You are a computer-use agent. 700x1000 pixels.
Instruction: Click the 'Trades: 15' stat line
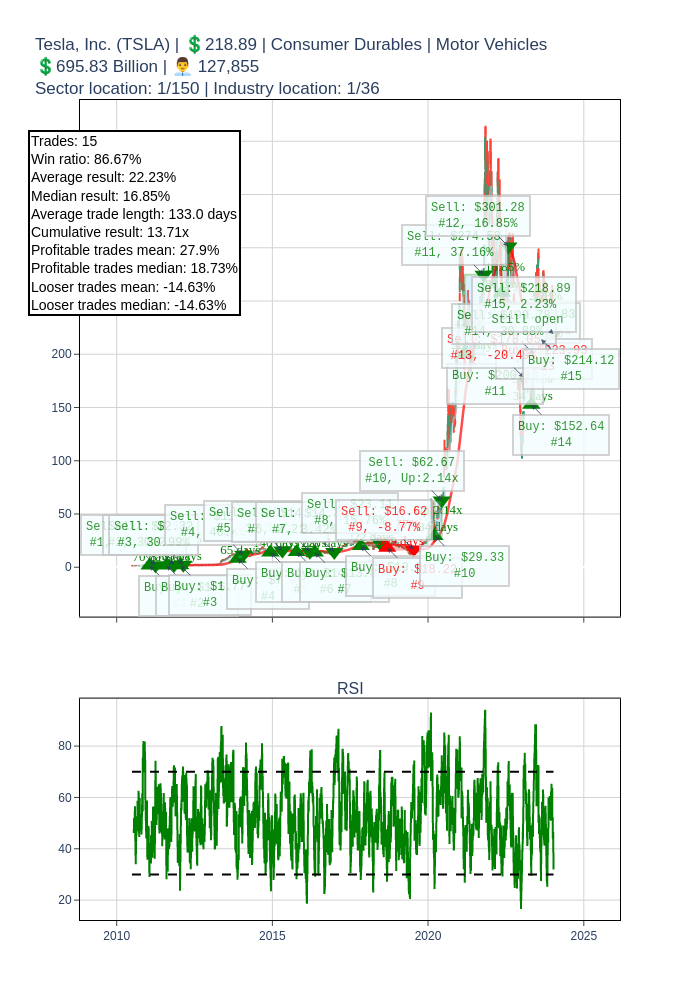point(64,141)
